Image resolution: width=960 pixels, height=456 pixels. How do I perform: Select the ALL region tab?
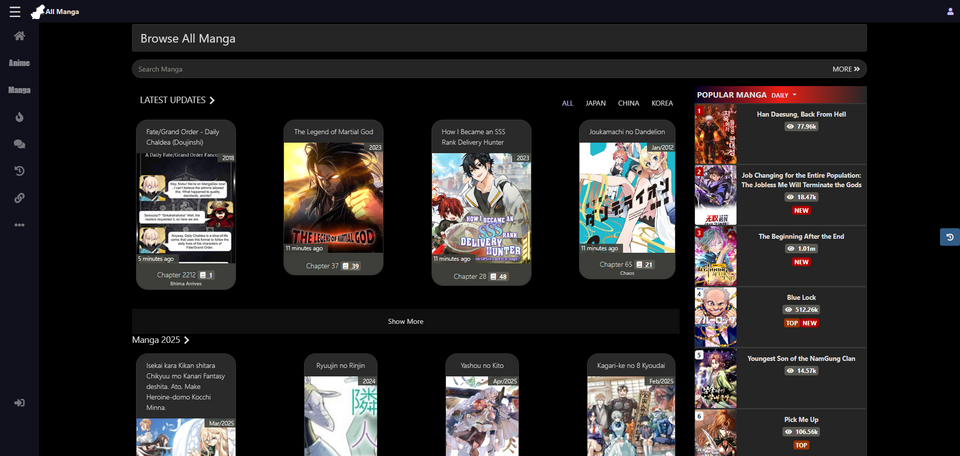568,103
